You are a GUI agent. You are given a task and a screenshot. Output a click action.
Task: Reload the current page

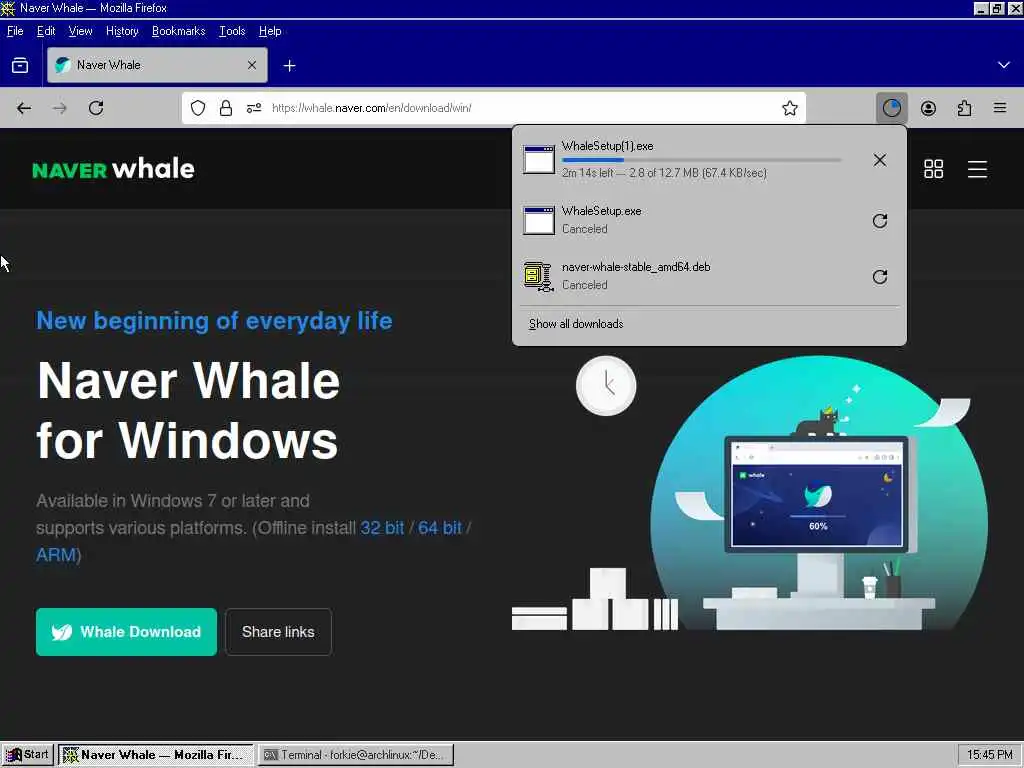point(96,108)
